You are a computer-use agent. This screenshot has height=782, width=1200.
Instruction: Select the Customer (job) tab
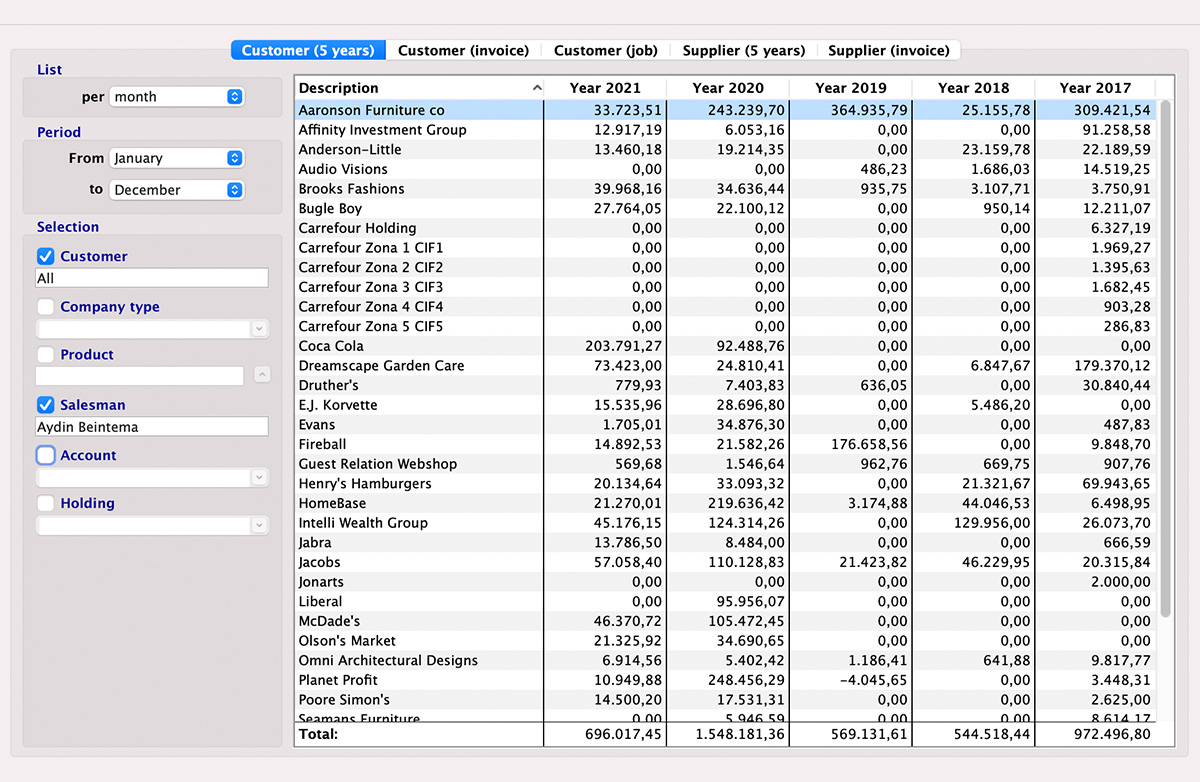click(x=605, y=50)
